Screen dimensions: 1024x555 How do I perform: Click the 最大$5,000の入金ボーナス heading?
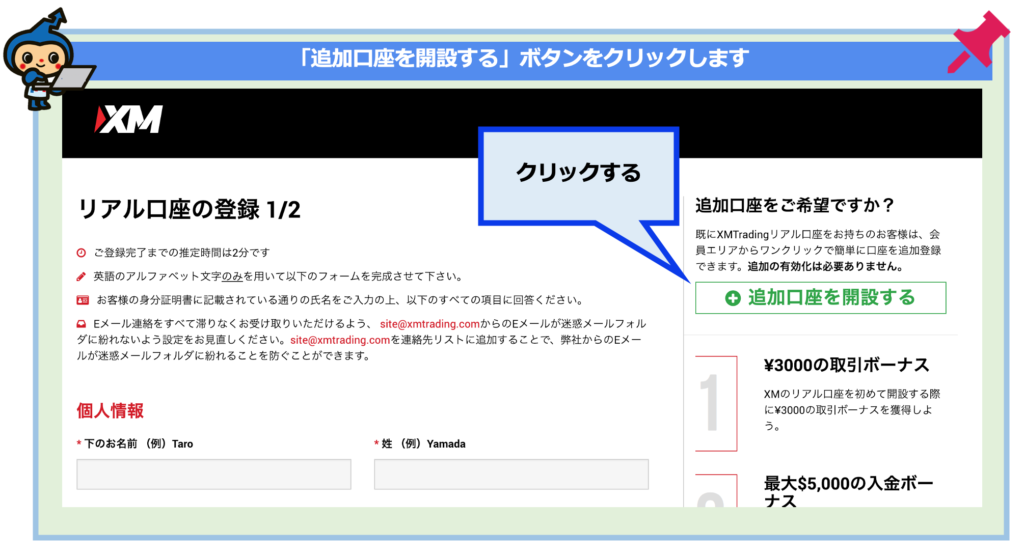tap(848, 493)
